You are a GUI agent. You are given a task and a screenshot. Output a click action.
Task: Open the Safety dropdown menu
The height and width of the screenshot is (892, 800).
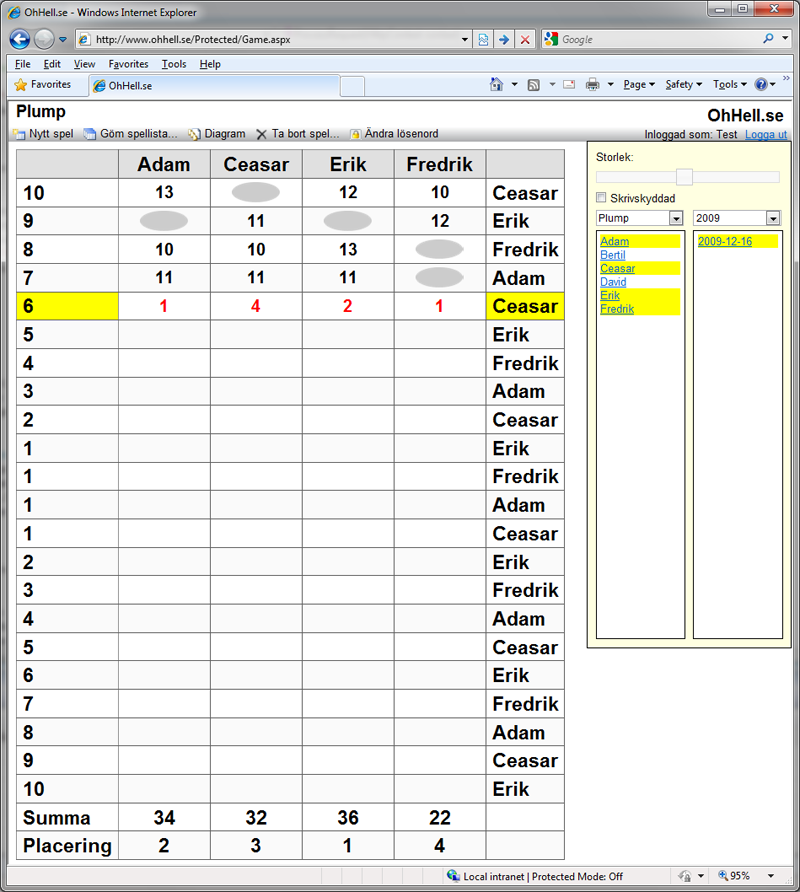(683, 85)
